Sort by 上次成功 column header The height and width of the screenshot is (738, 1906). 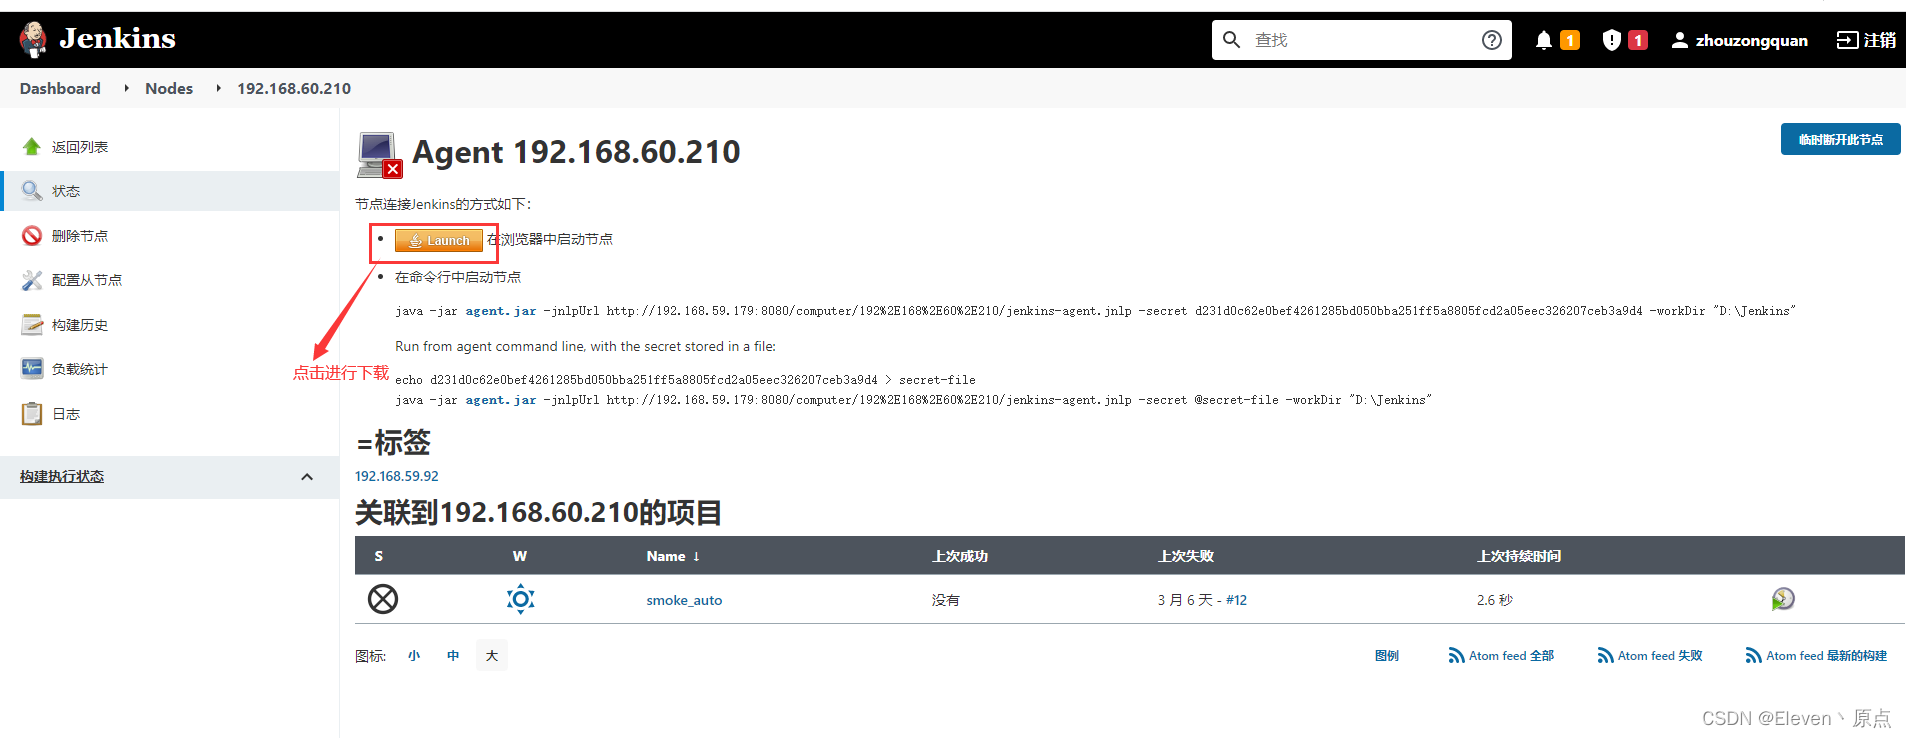click(960, 556)
